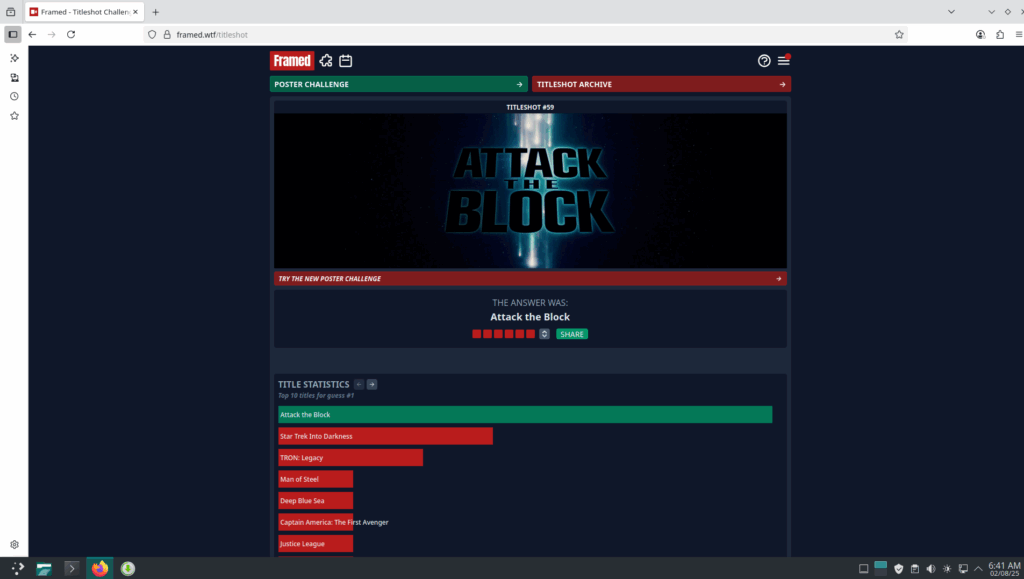This screenshot has height=579, width=1024.
Task: Expand the guess results toggle beside red squares
Action: pos(545,334)
